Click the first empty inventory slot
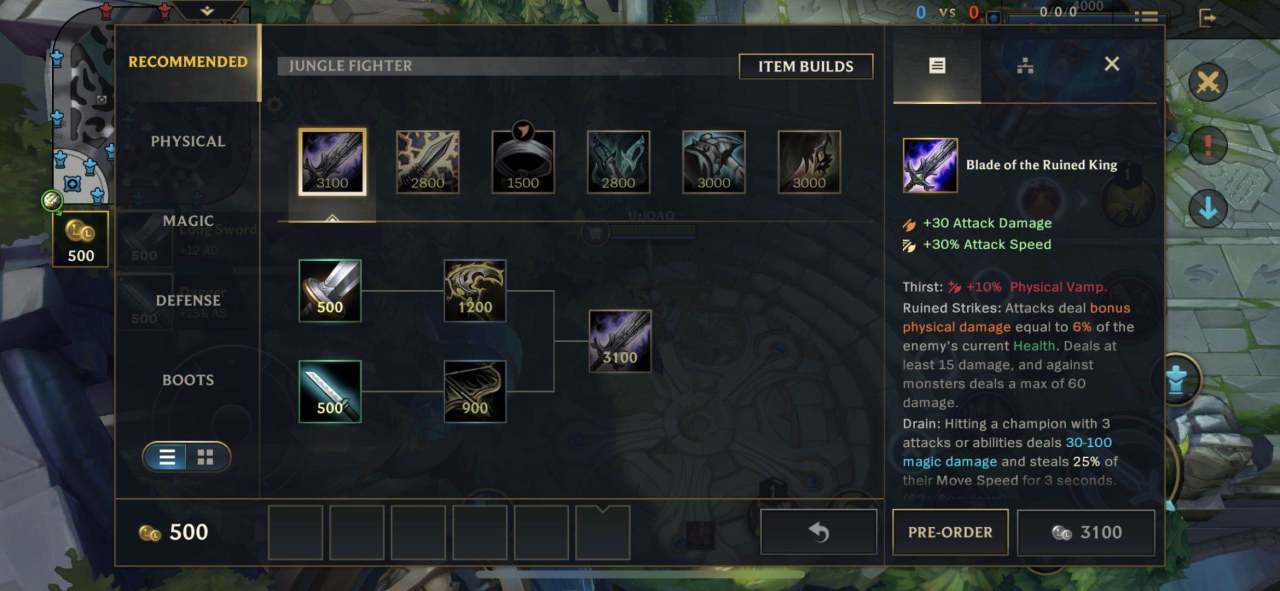 click(296, 532)
